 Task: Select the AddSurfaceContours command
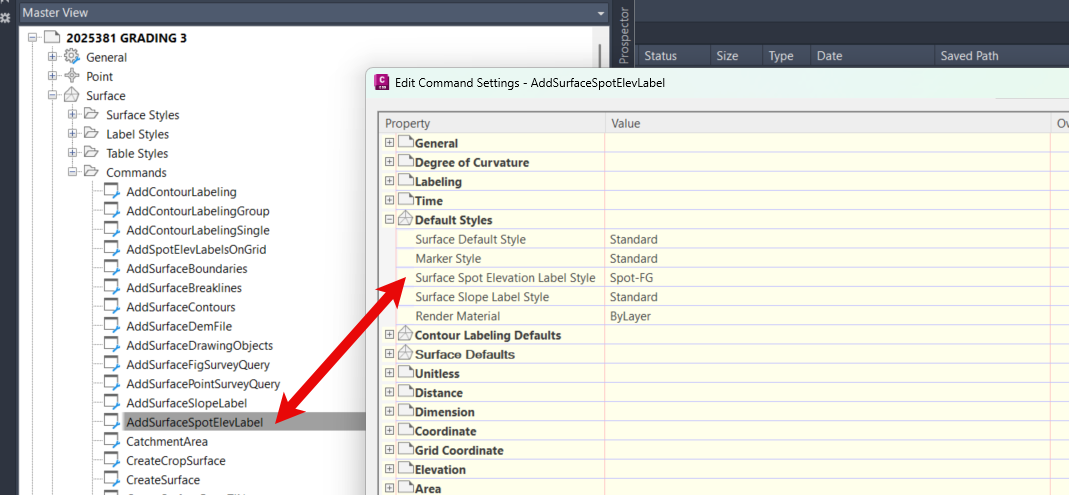[x=181, y=307]
